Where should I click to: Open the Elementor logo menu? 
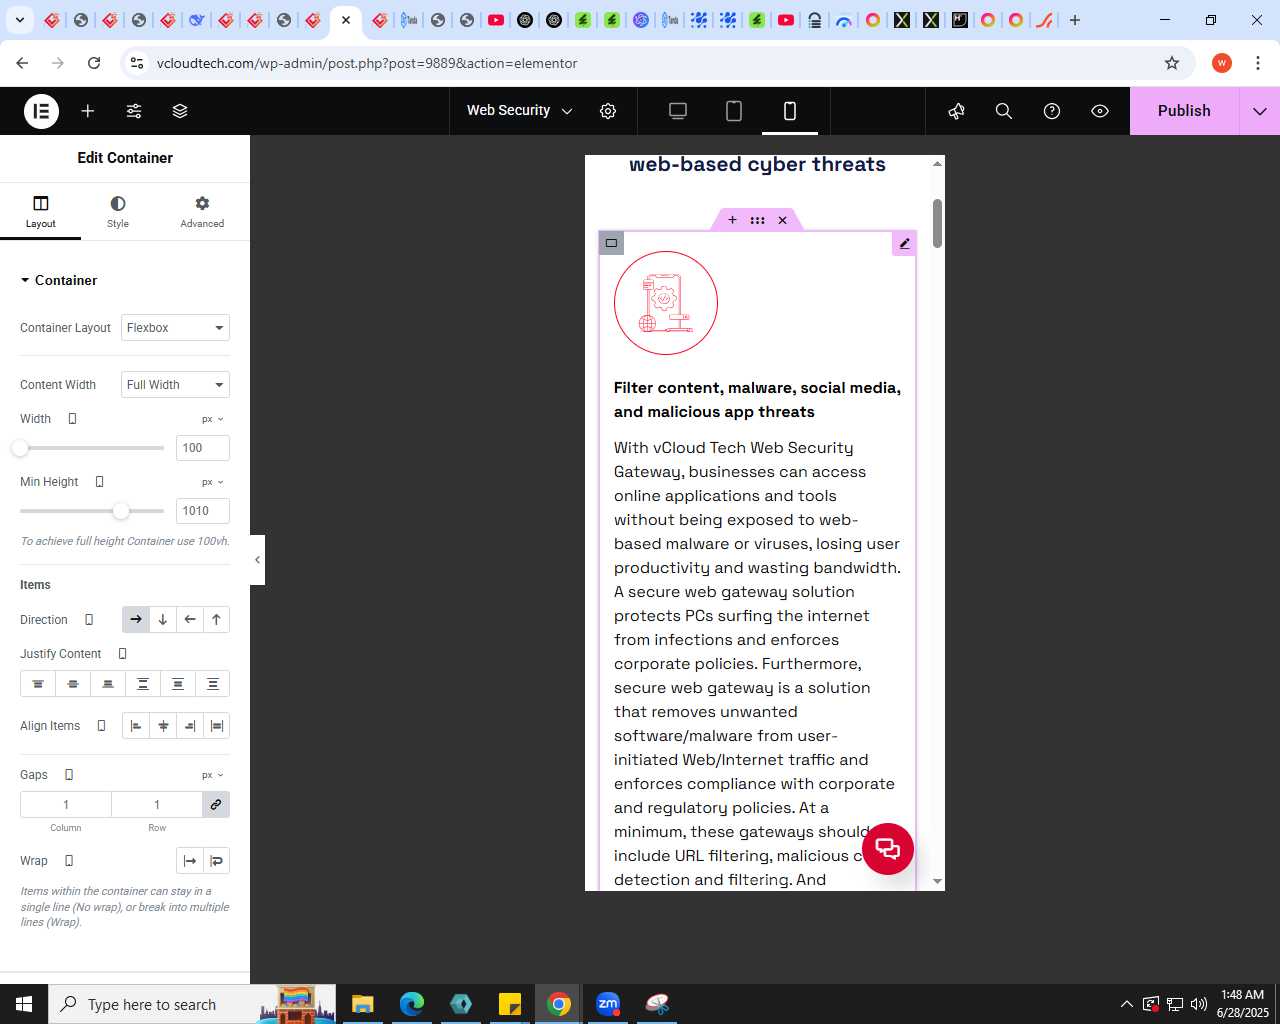pyautogui.click(x=42, y=111)
